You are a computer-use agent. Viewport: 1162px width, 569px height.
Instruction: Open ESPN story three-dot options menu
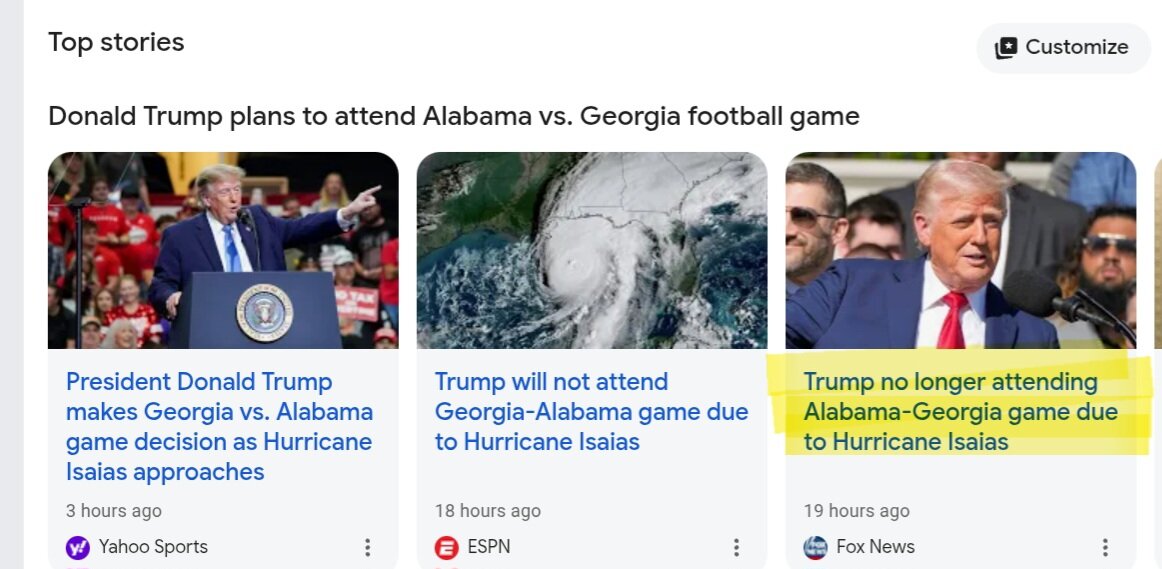[x=736, y=548]
